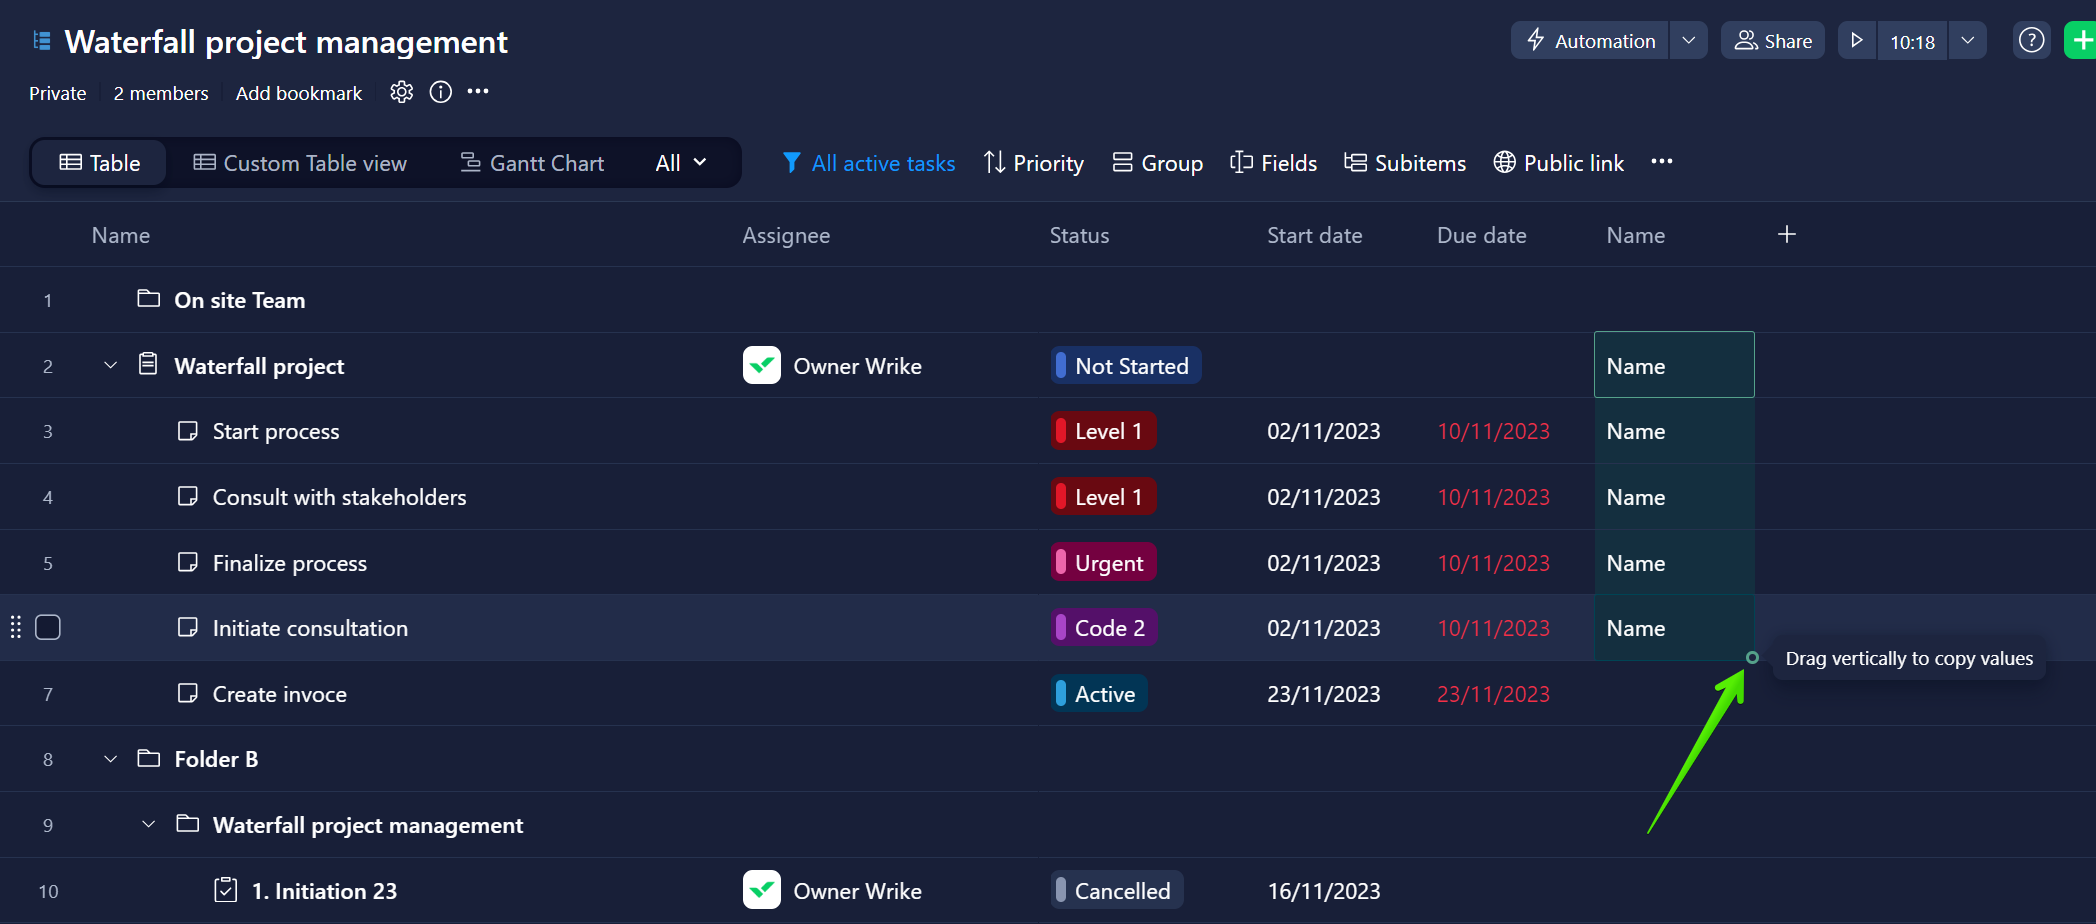Viewport: 2096px width, 924px height.
Task: Open space settings gear icon
Action: tap(401, 92)
